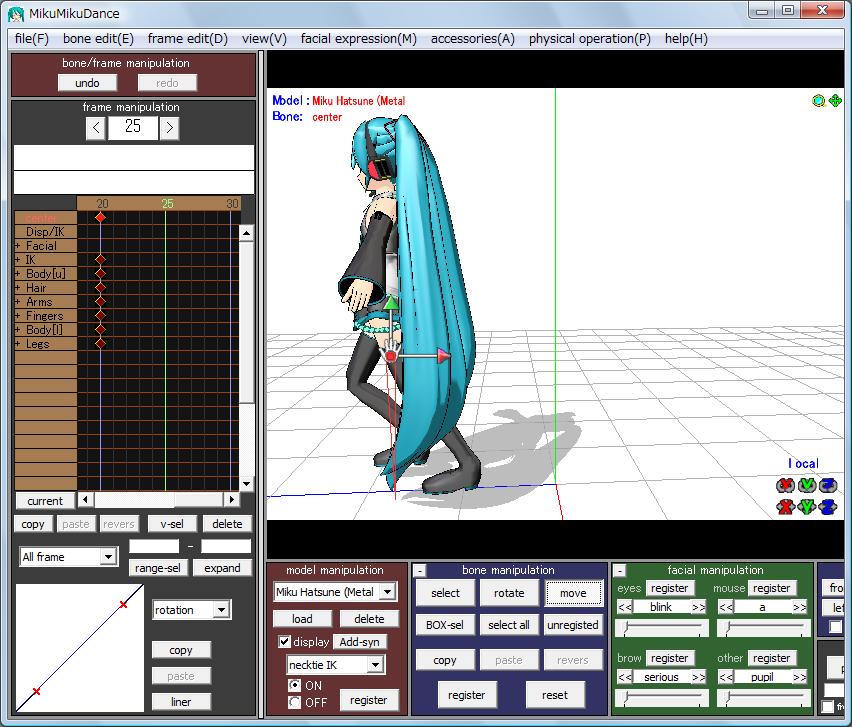
Task: Go to previous frame with left arrow
Action: 96,128
